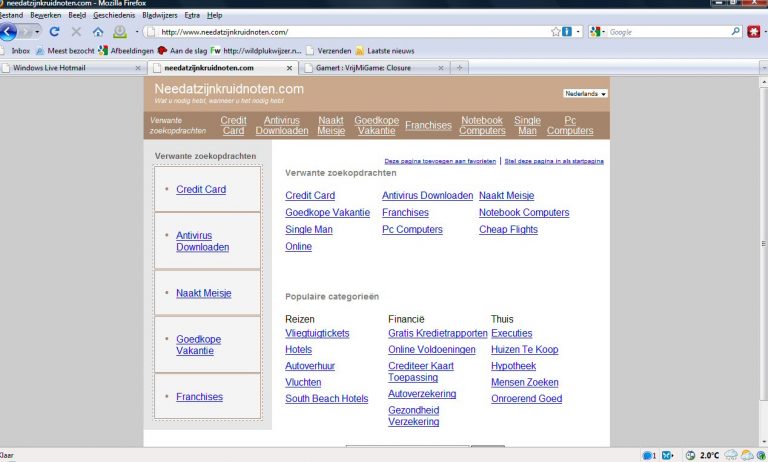Click the globe icon in status bar

pos(761,455)
